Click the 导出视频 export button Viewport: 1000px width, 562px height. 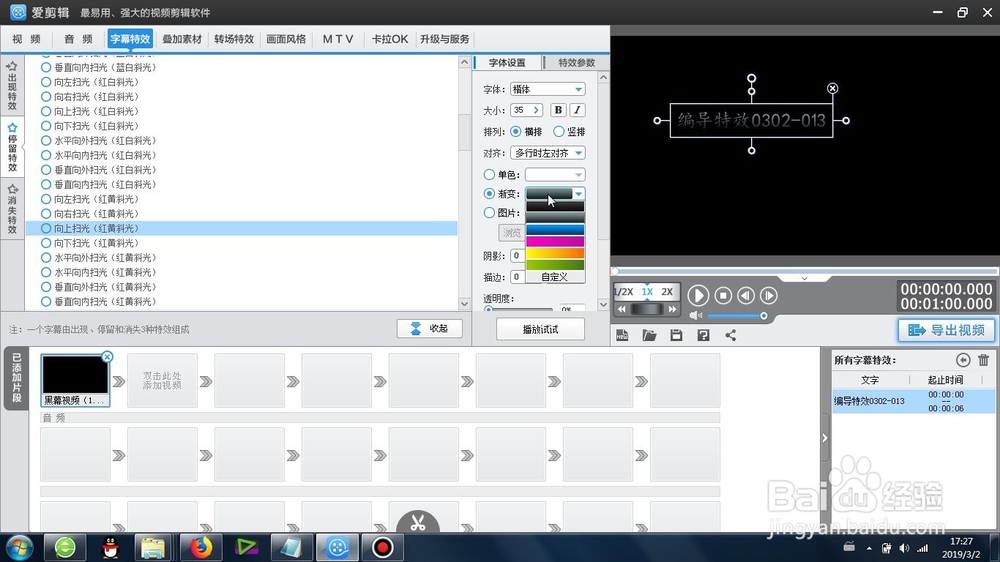pos(946,330)
